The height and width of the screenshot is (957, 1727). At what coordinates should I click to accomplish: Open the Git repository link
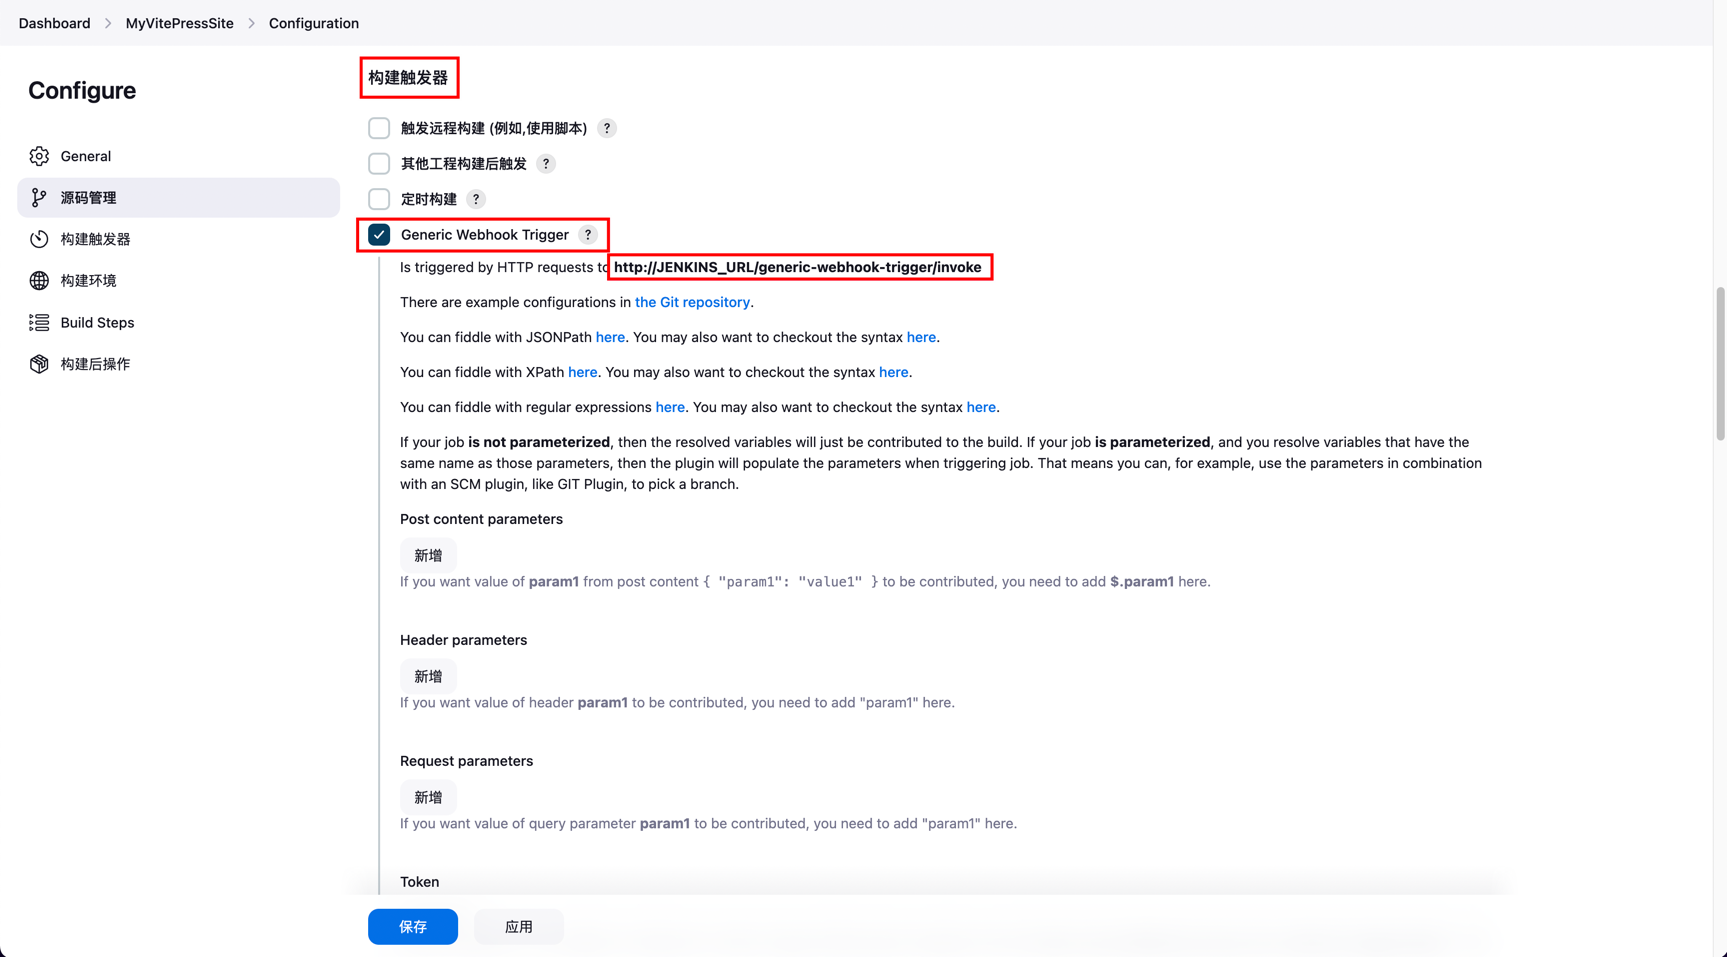692,302
